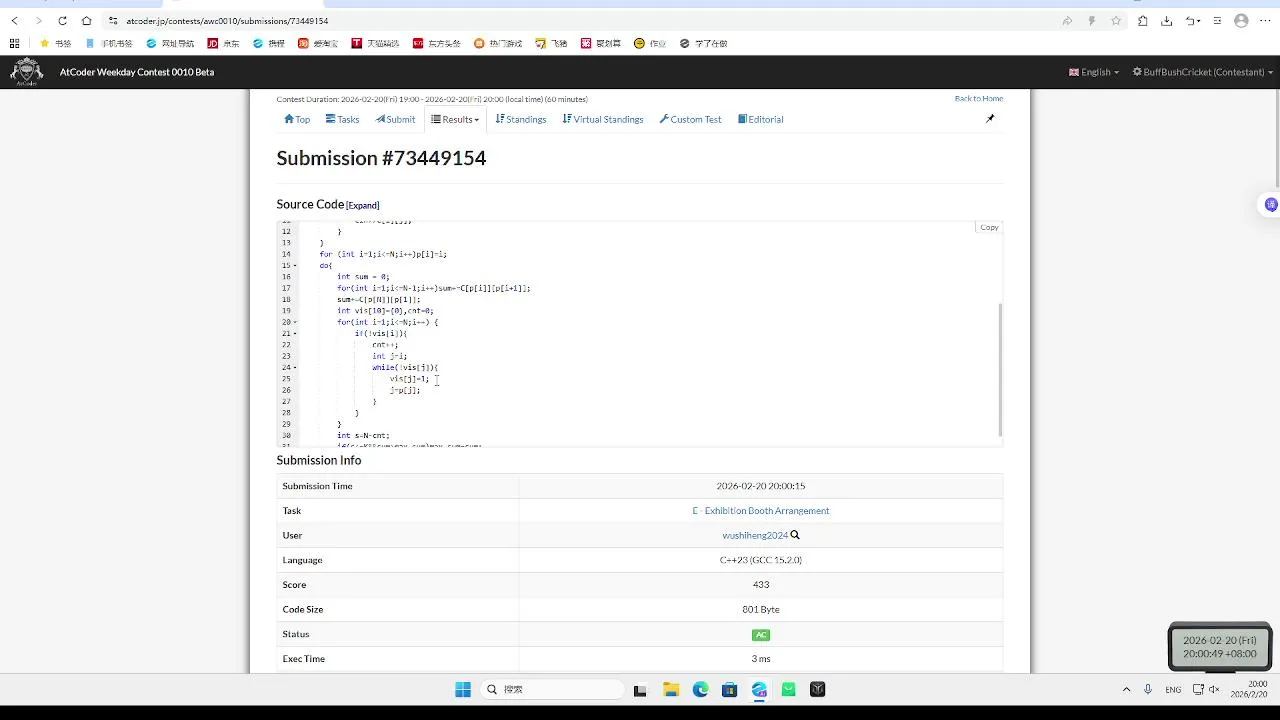Show hidden system tray icons
1280x720 pixels.
(1126, 689)
